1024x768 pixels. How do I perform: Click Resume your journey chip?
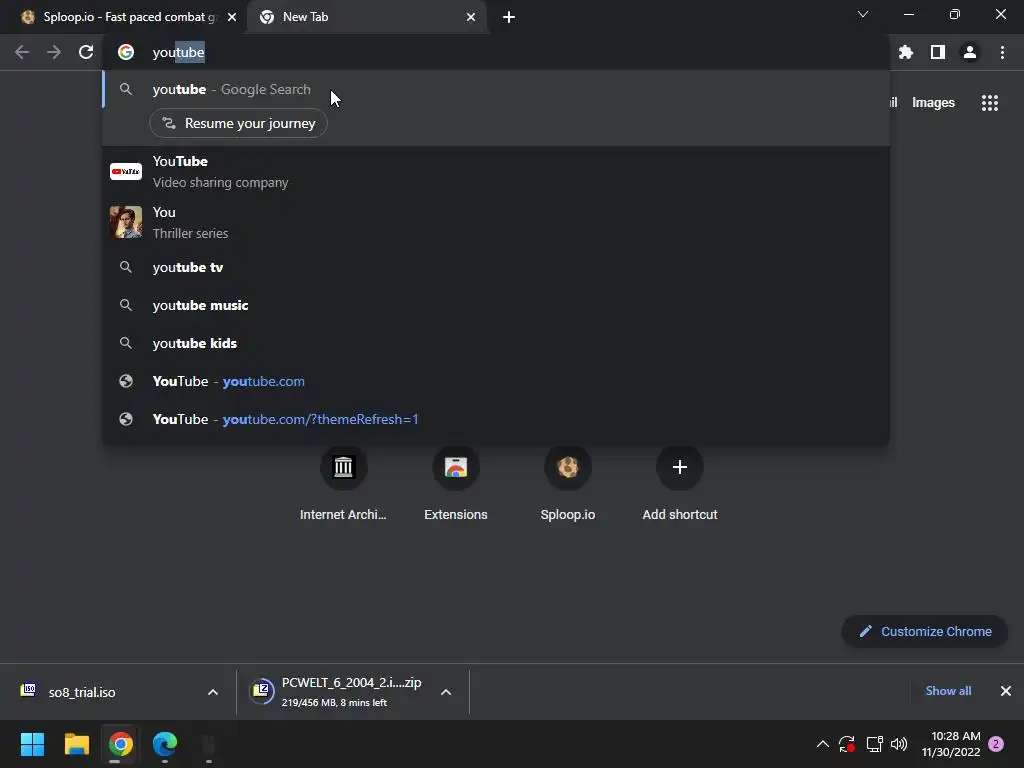pyautogui.click(x=238, y=123)
